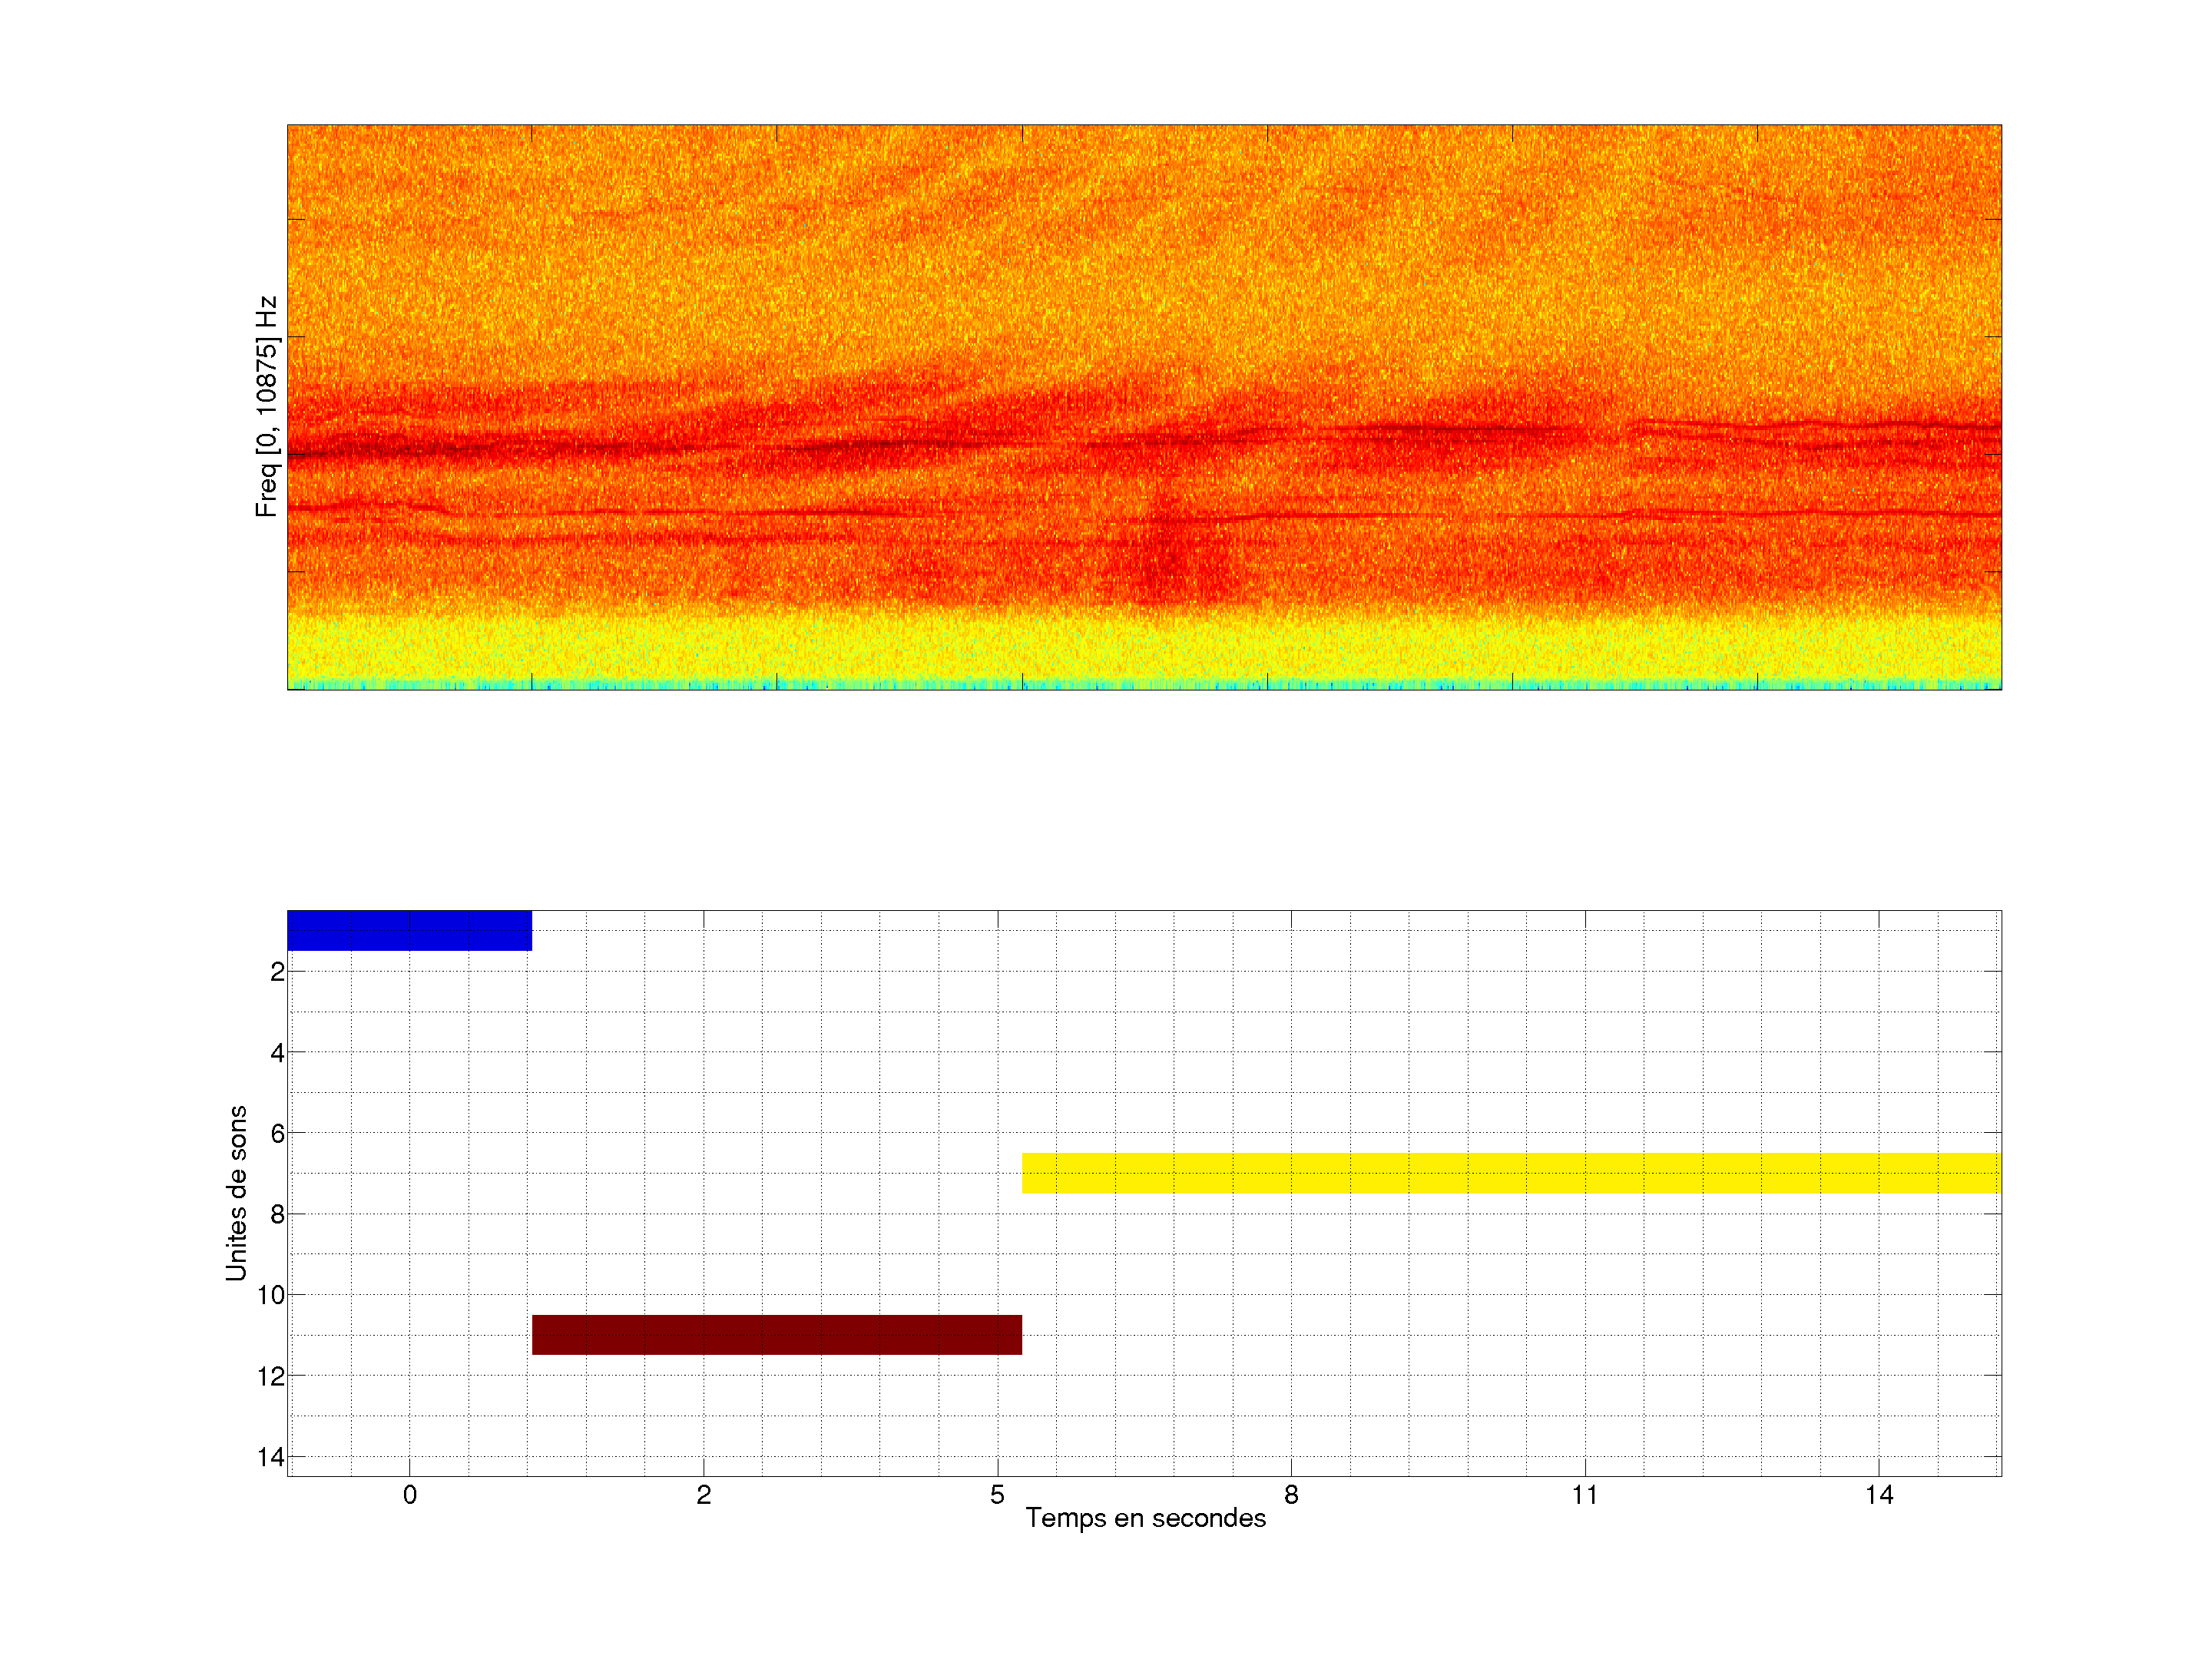This screenshot has height=1659, width=2212.
Task: Click the blue sound unit bar
Action: (x=409, y=930)
